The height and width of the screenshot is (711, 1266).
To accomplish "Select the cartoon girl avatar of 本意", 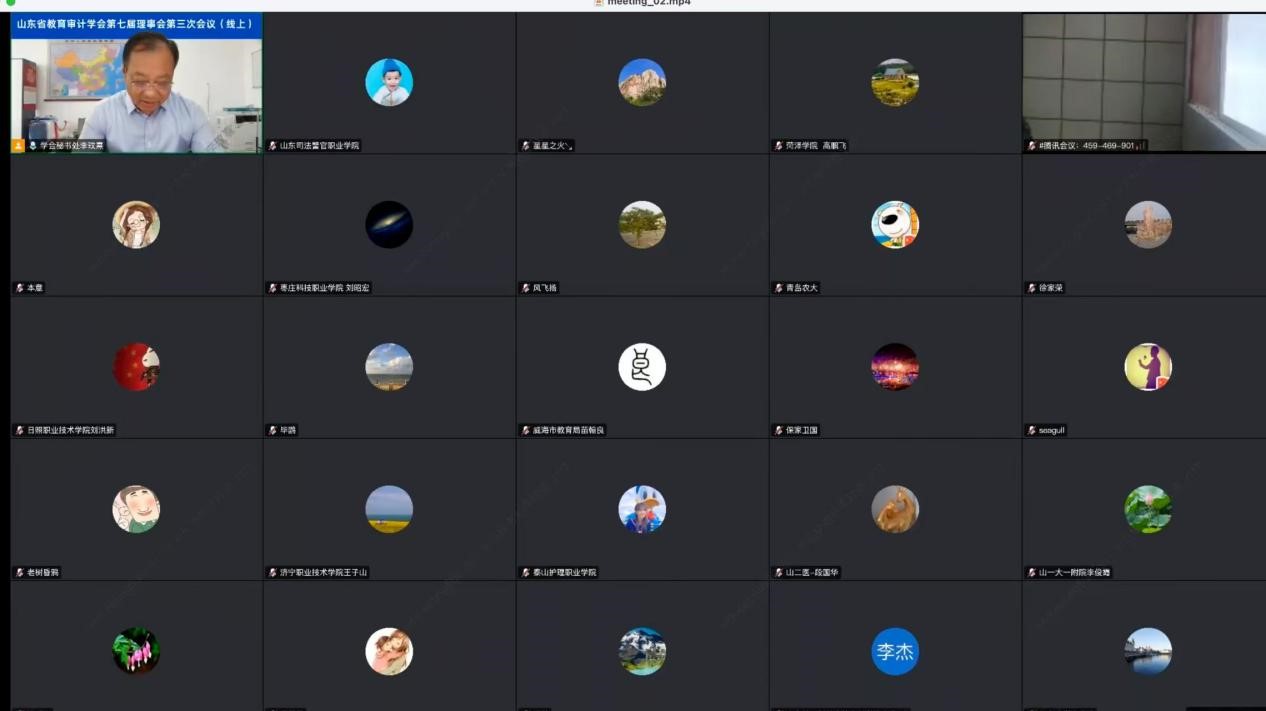I will (136, 225).
